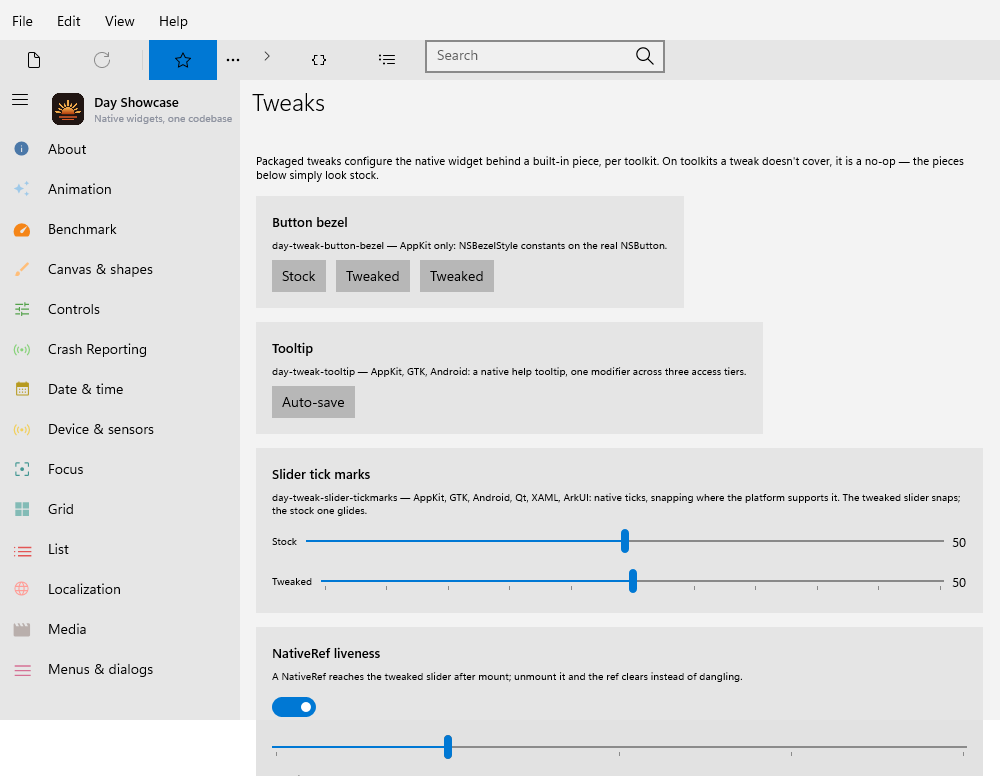
Task: Open the Crash Reporting label
Action: click(97, 349)
